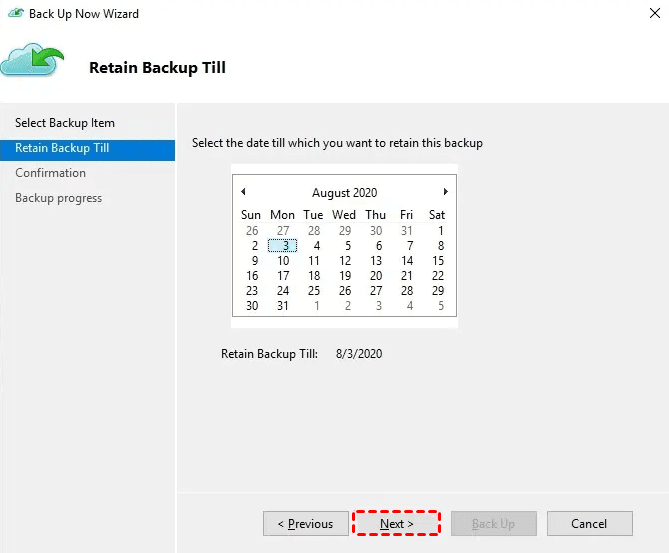669x553 pixels.
Task: Go to next month in calendar
Action: click(x=445, y=192)
